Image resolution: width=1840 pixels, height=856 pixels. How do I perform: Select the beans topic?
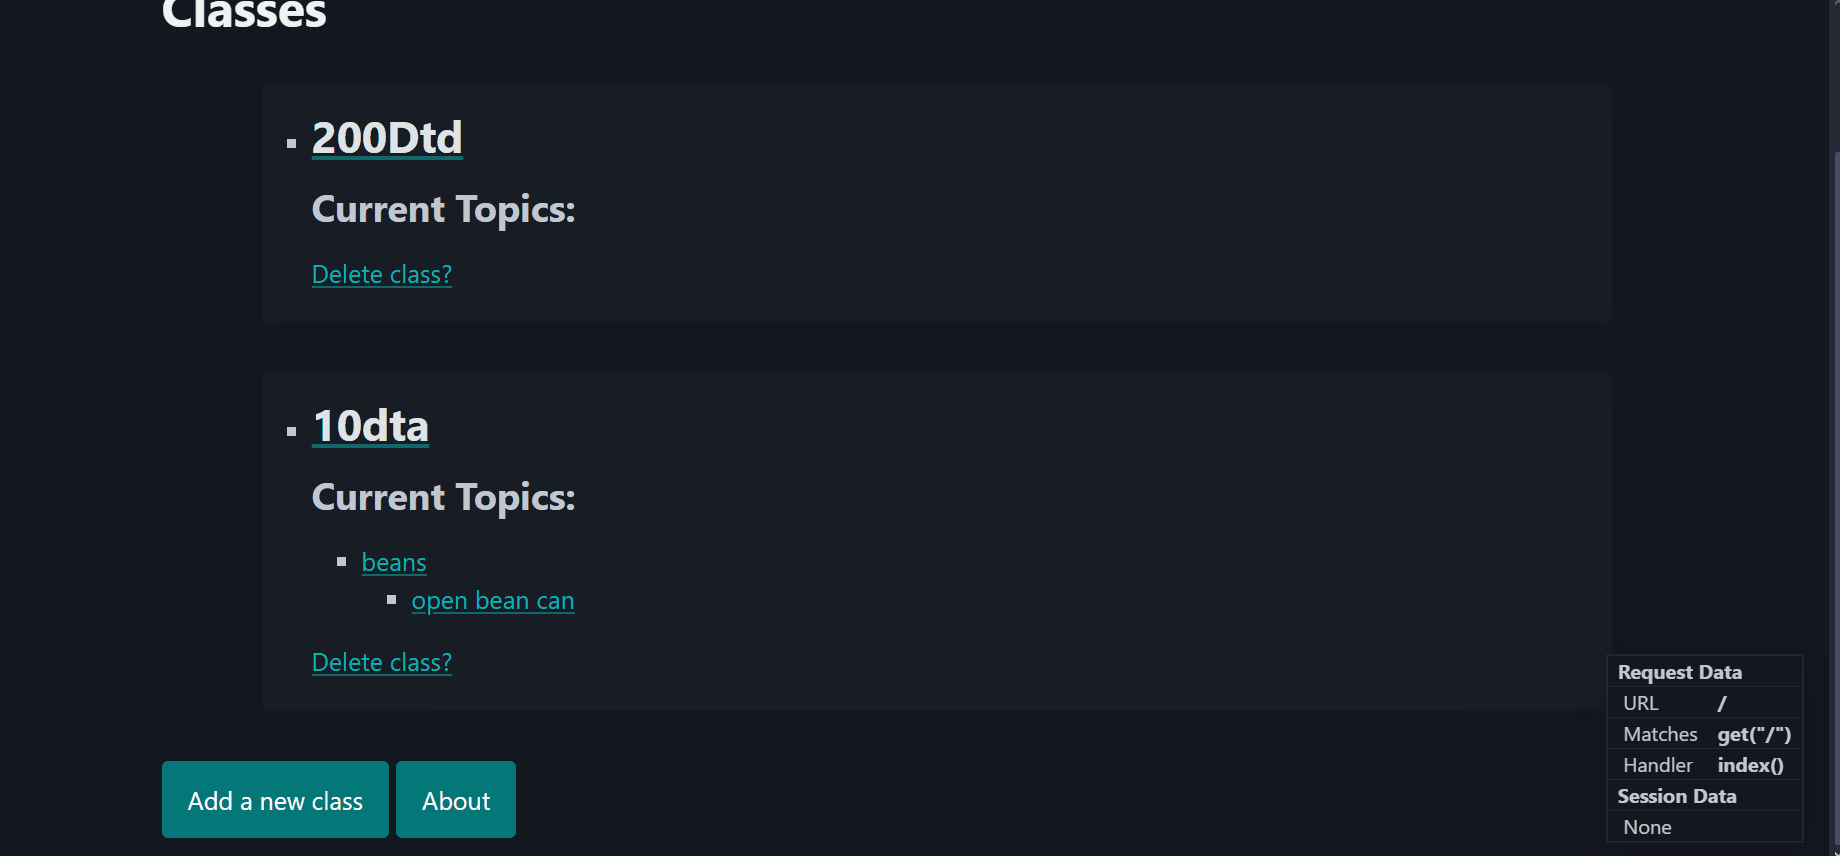(x=393, y=562)
